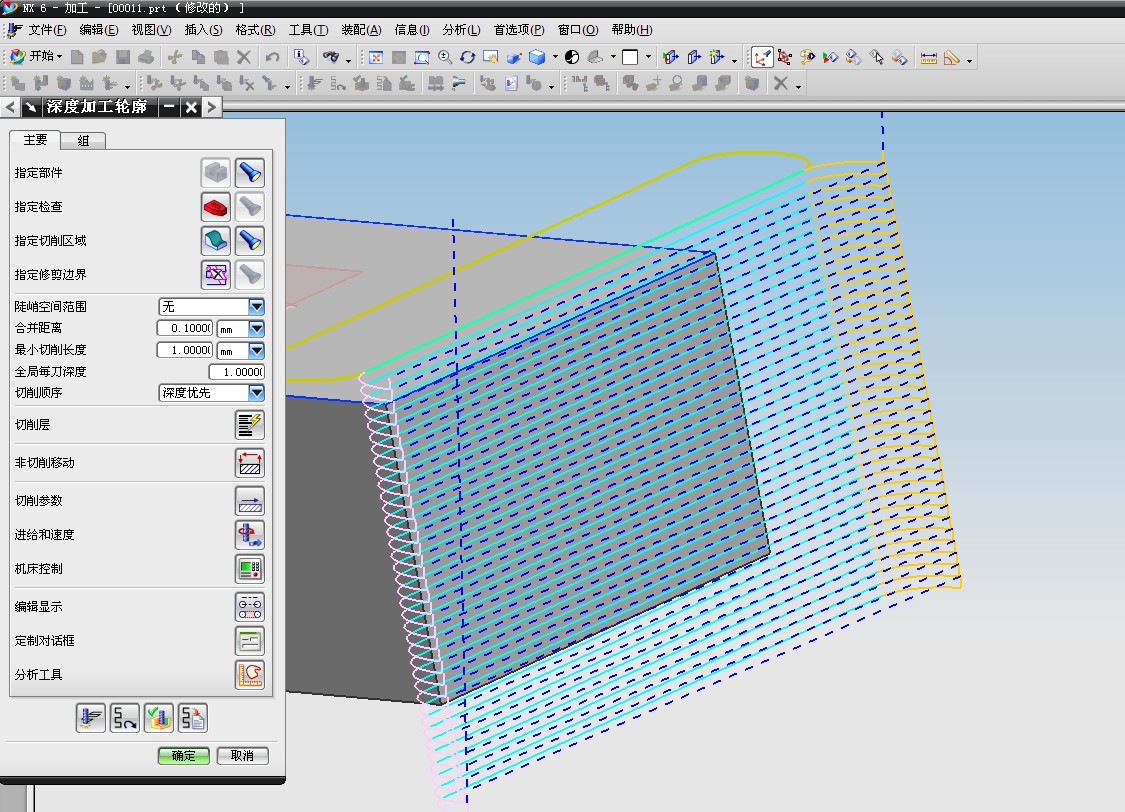Image resolution: width=1125 pixels, height=812 pixels.
Task: Click the OK (确定) button
Action: tap(184, 755)
